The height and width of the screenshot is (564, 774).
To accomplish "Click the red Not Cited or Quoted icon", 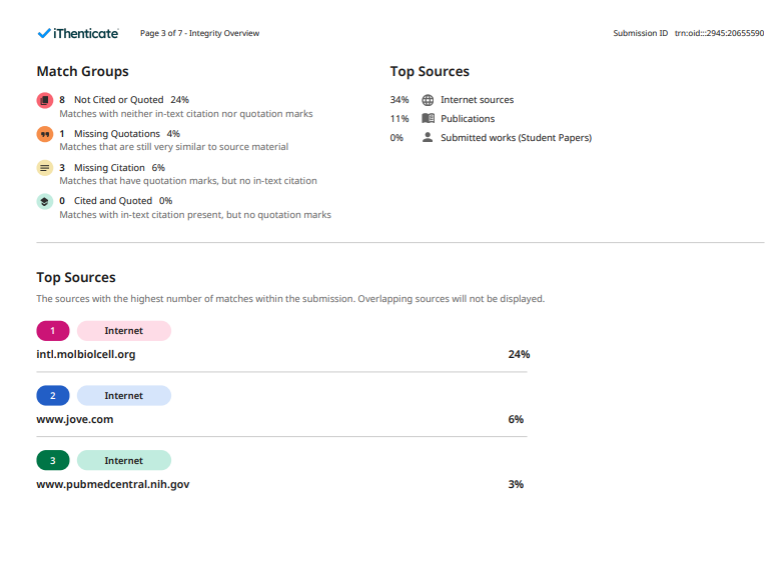I will point(45,100).
